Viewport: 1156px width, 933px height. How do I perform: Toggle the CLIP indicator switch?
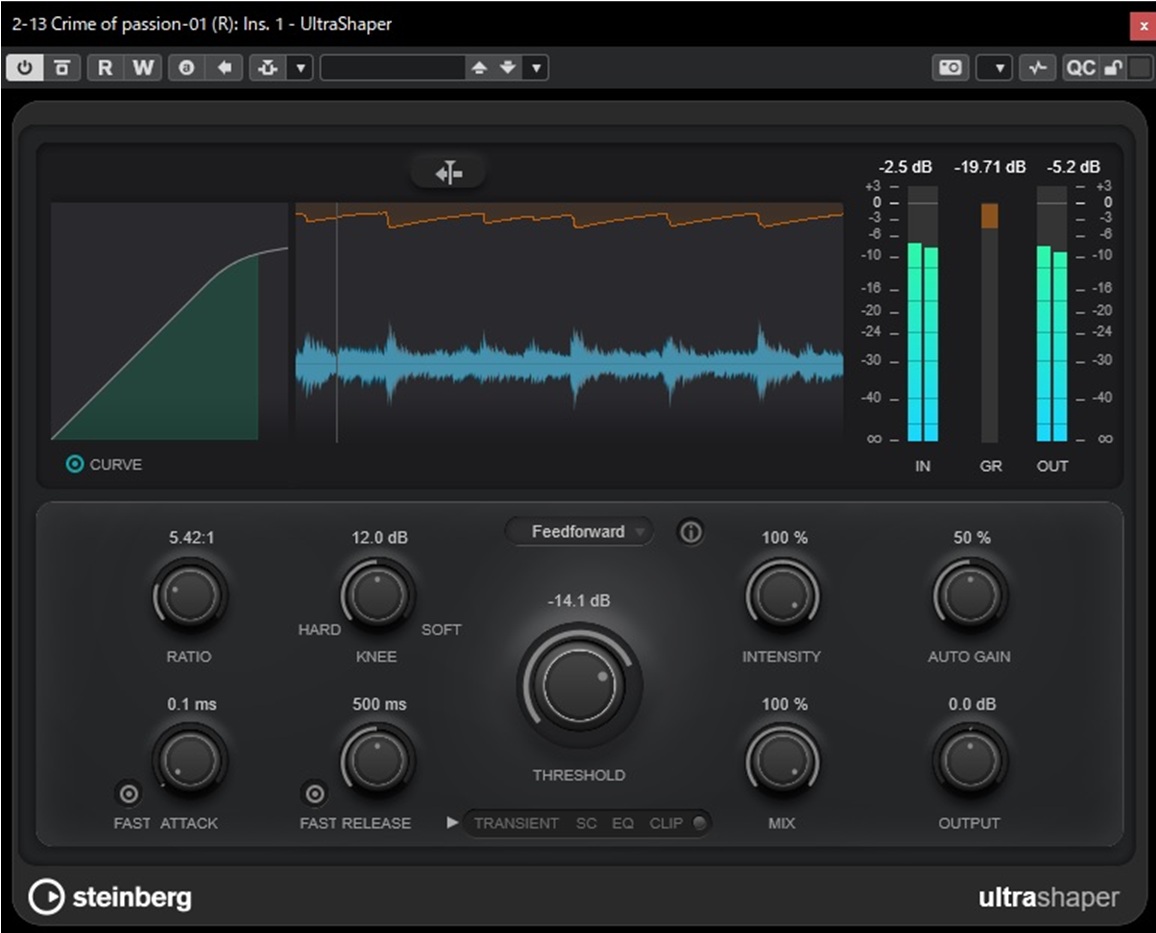(x=698, y=823)
